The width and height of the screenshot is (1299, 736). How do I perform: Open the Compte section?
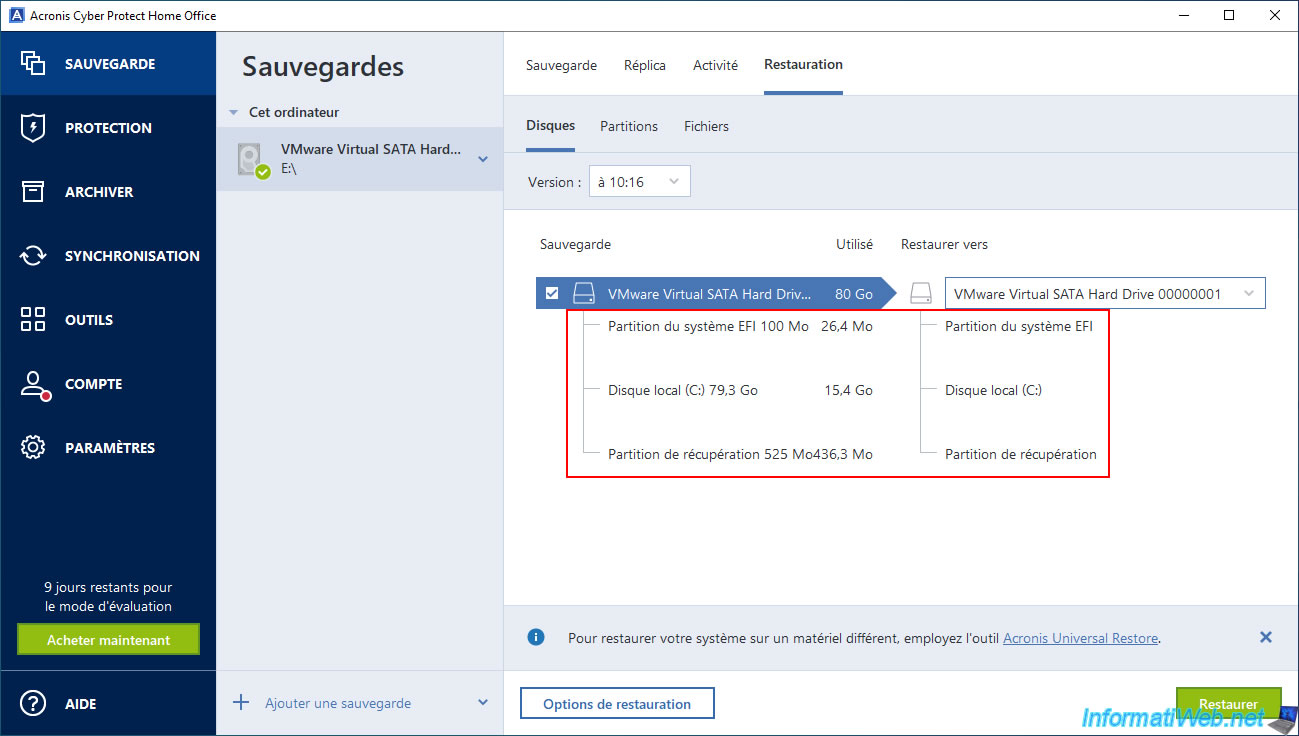108,384
